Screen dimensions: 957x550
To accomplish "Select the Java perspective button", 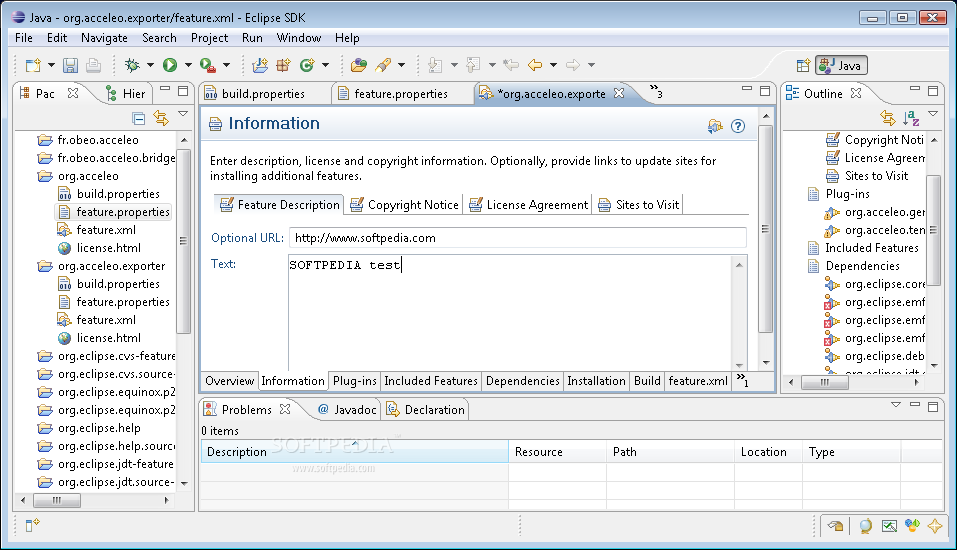I will pos(841,65).
